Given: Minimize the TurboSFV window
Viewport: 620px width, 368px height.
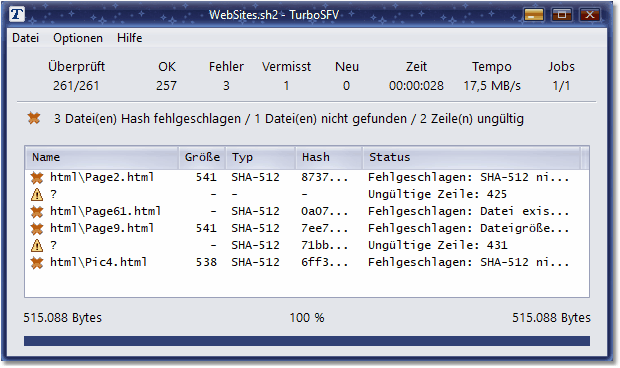Looking at the screenshot, I should pos(534,15).
